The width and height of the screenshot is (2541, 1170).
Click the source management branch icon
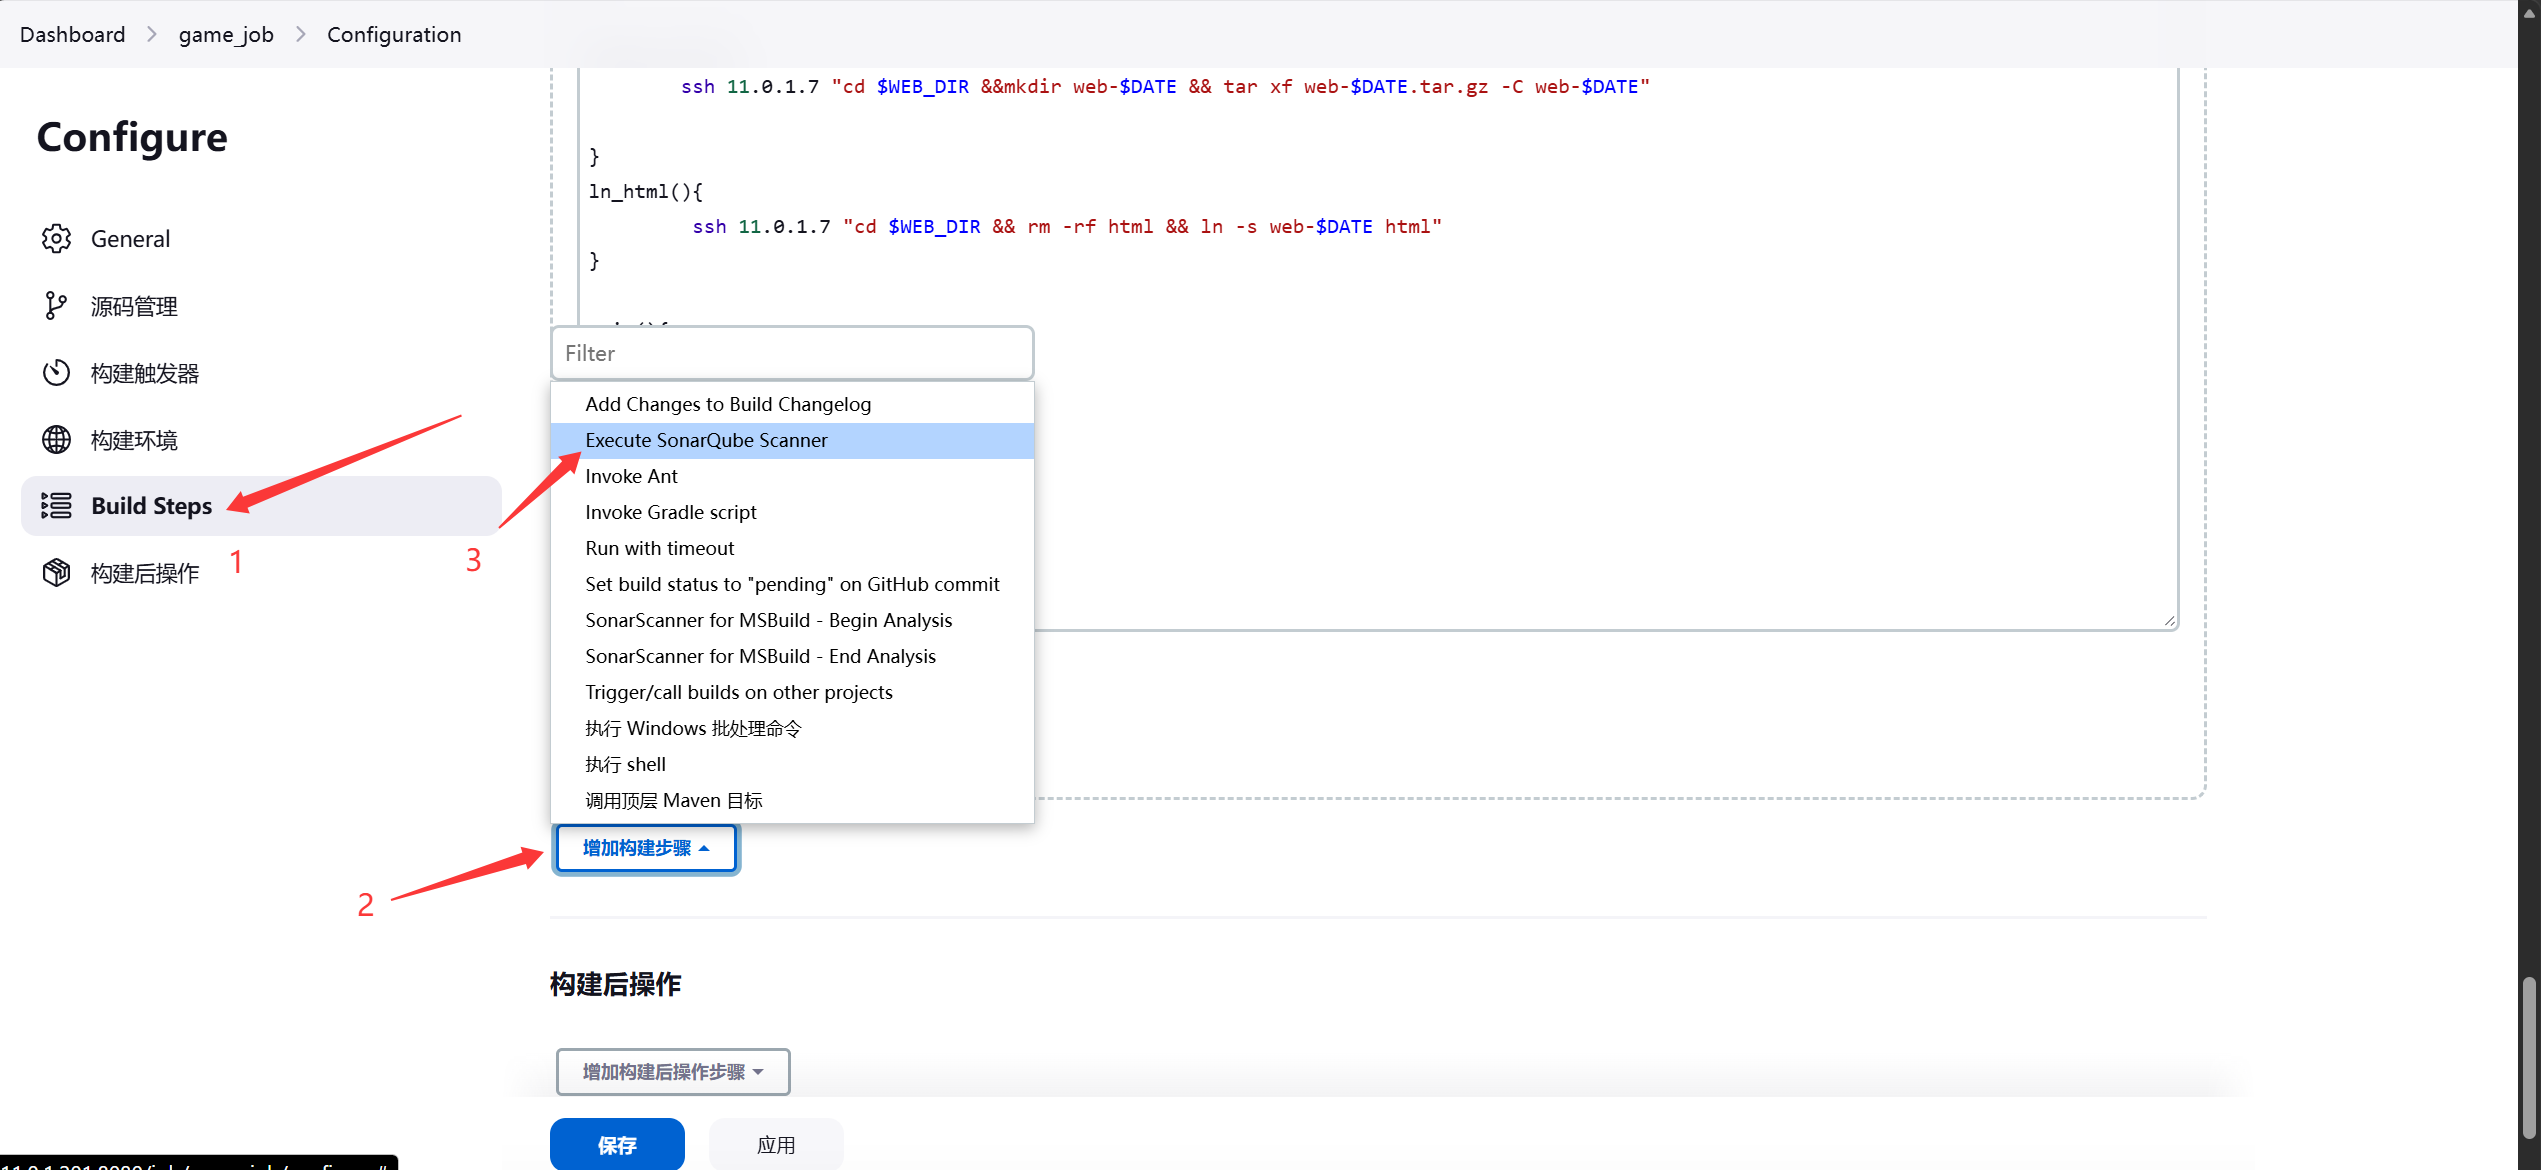(56, 306)
